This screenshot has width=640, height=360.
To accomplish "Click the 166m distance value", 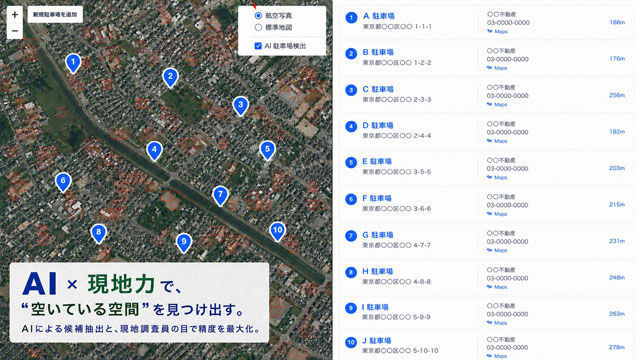I will 617,22.
